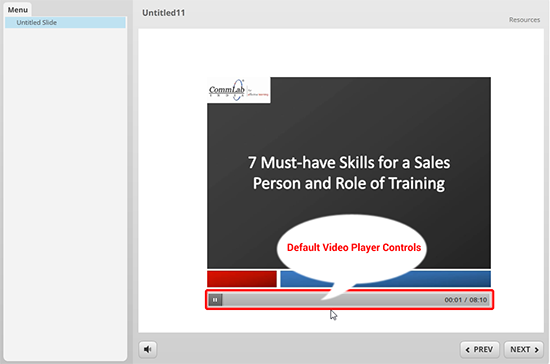Screen dimensions: 550x364
Task: Switch to the Menu tab
Action: coord(18,10)
